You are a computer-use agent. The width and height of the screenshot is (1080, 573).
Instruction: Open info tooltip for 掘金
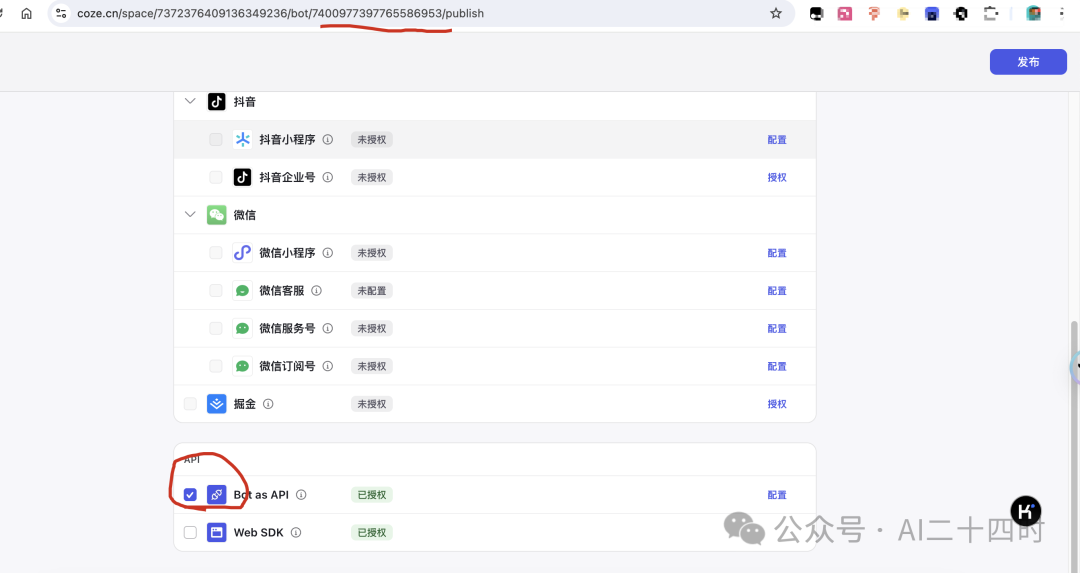(x=268, y=404)
